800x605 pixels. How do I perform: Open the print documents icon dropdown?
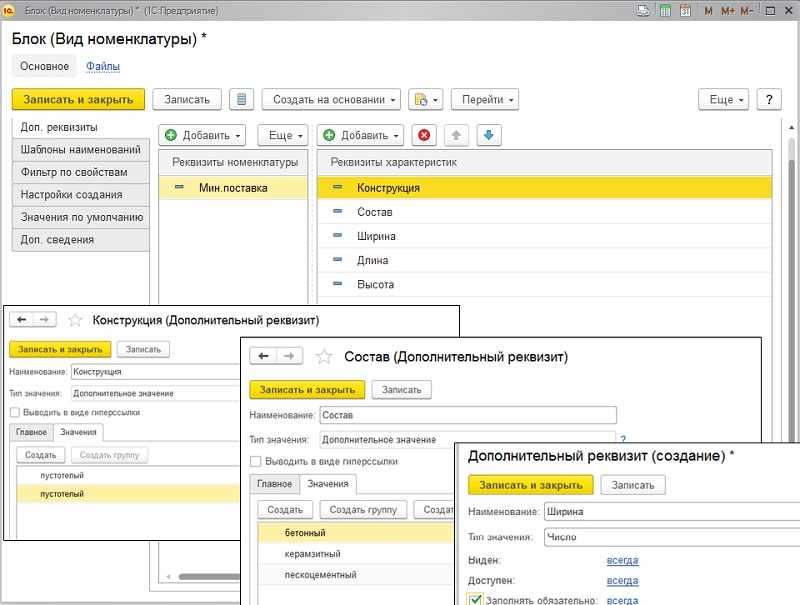(x=426, y=99)
